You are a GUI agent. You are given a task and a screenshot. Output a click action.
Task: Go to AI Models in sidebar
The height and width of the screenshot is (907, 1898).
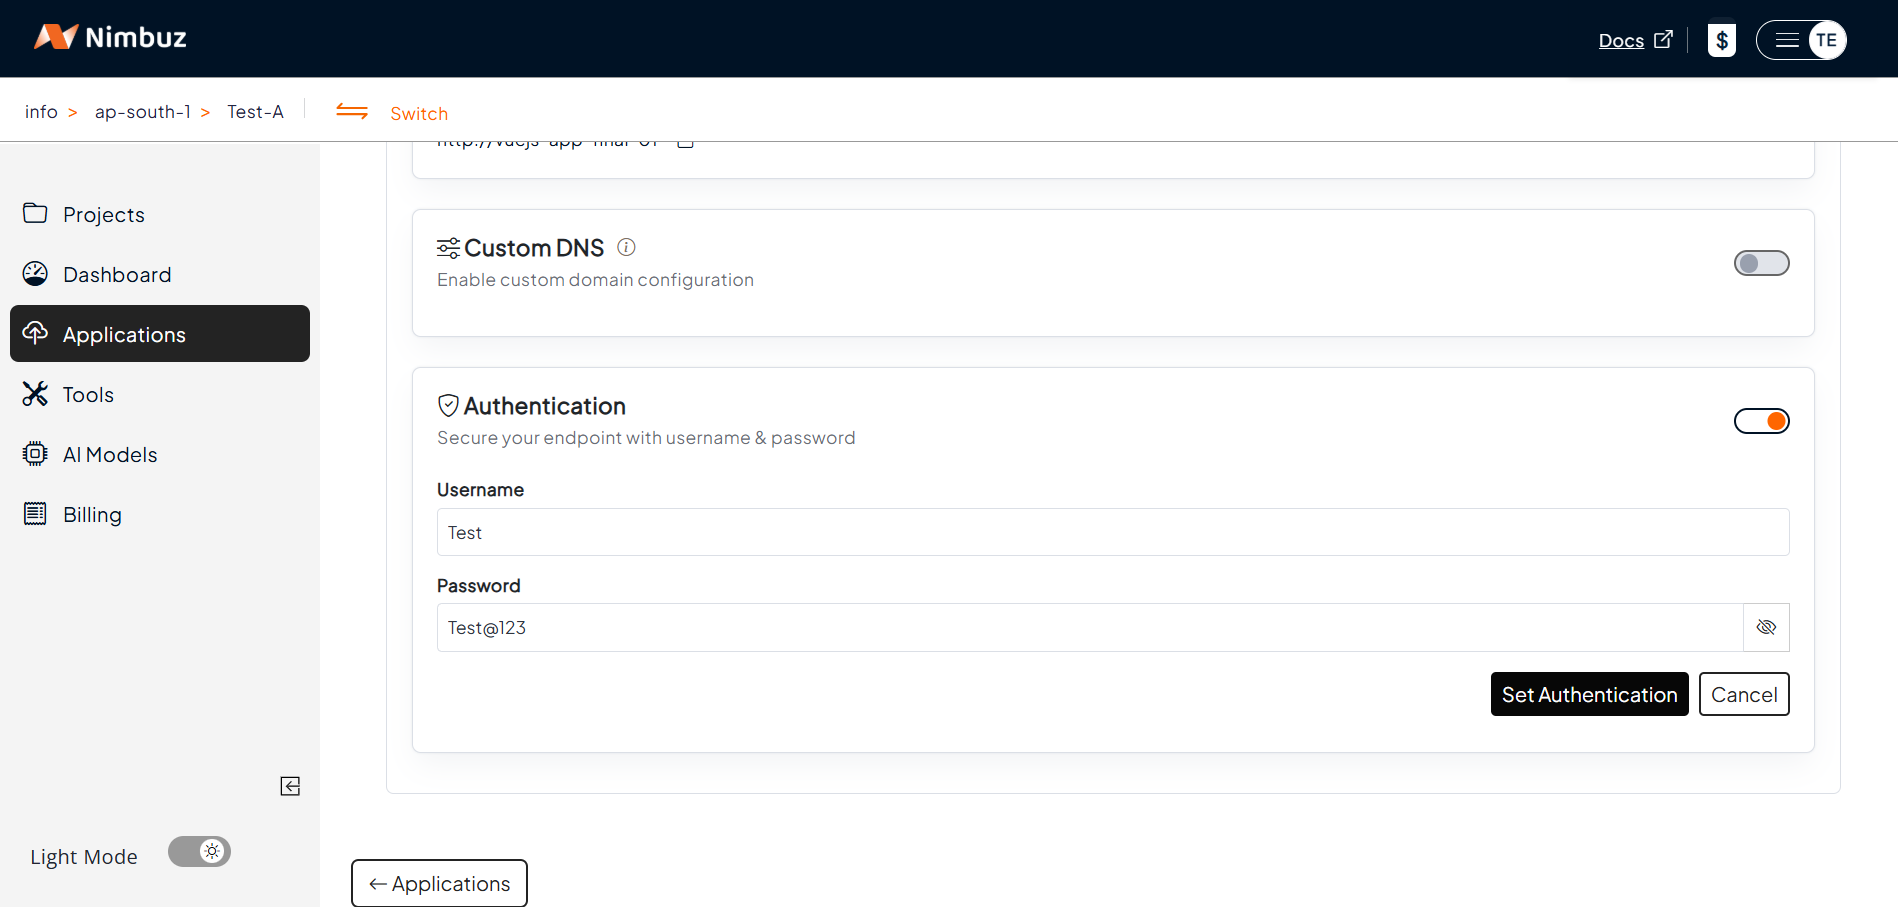pos(110,455)
